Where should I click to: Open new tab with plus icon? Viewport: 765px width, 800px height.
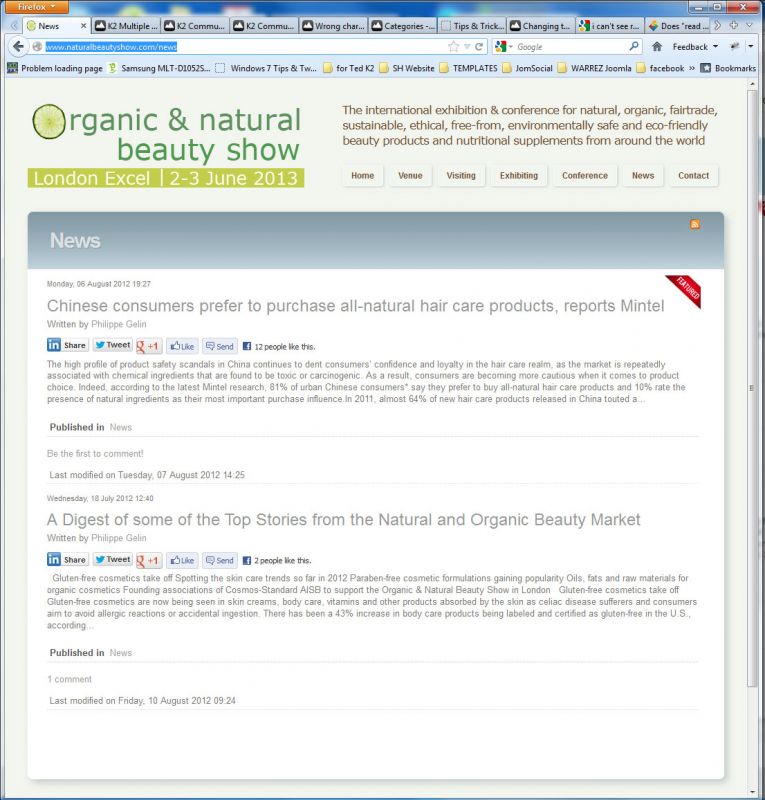pyautogui.click(x=733, y=25)
